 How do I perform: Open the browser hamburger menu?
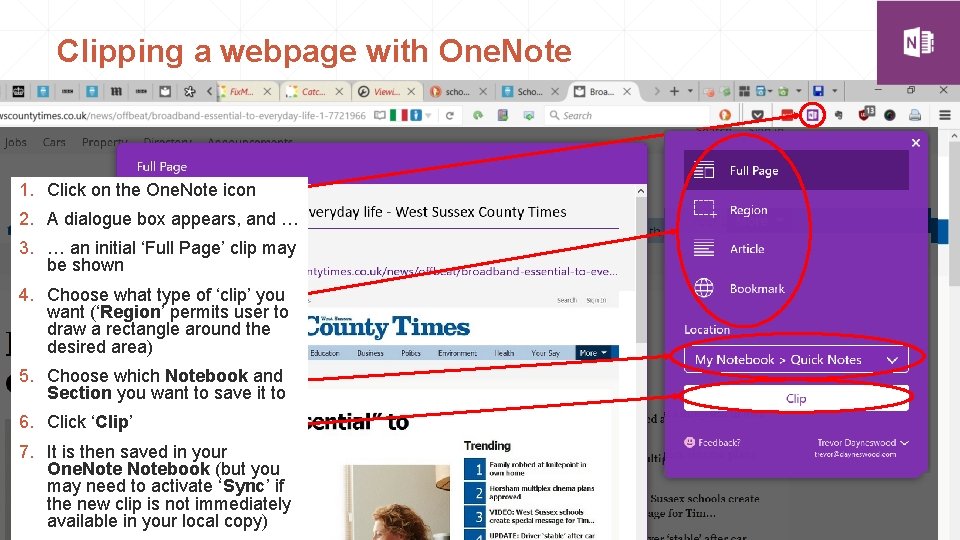(x=945, y=114)
